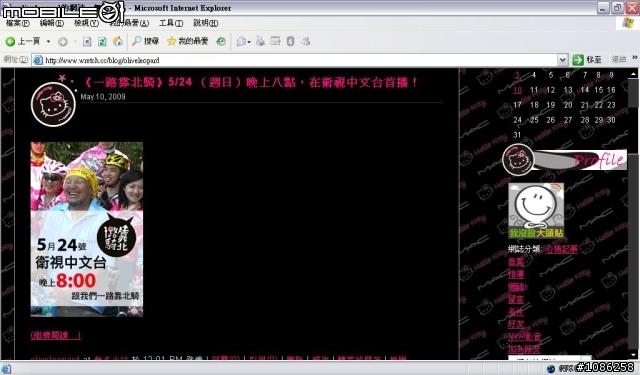Print the page with the printer icon

click(260, 41)
